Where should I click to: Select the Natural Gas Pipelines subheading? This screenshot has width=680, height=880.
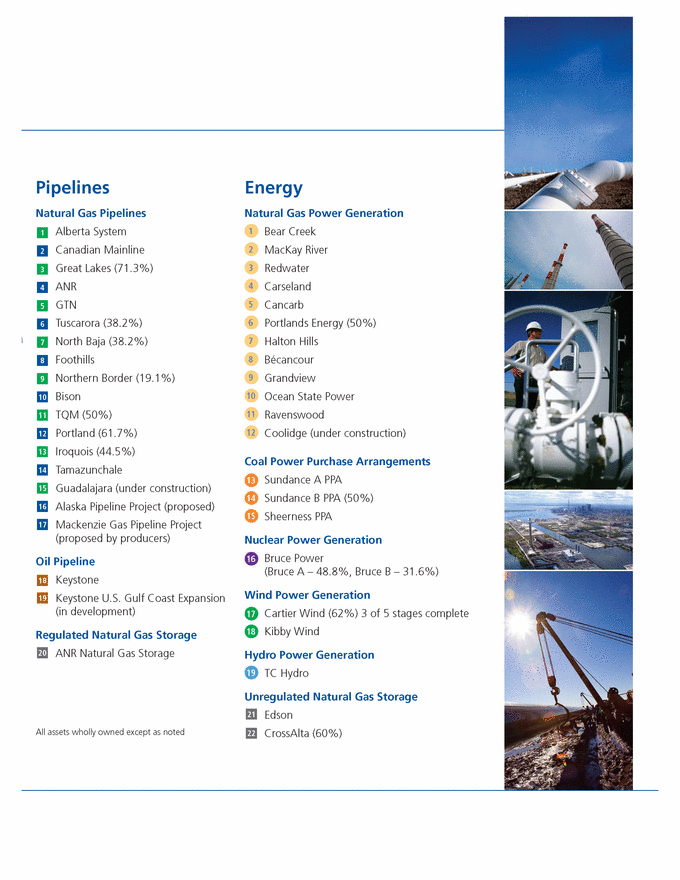point(91,213)
